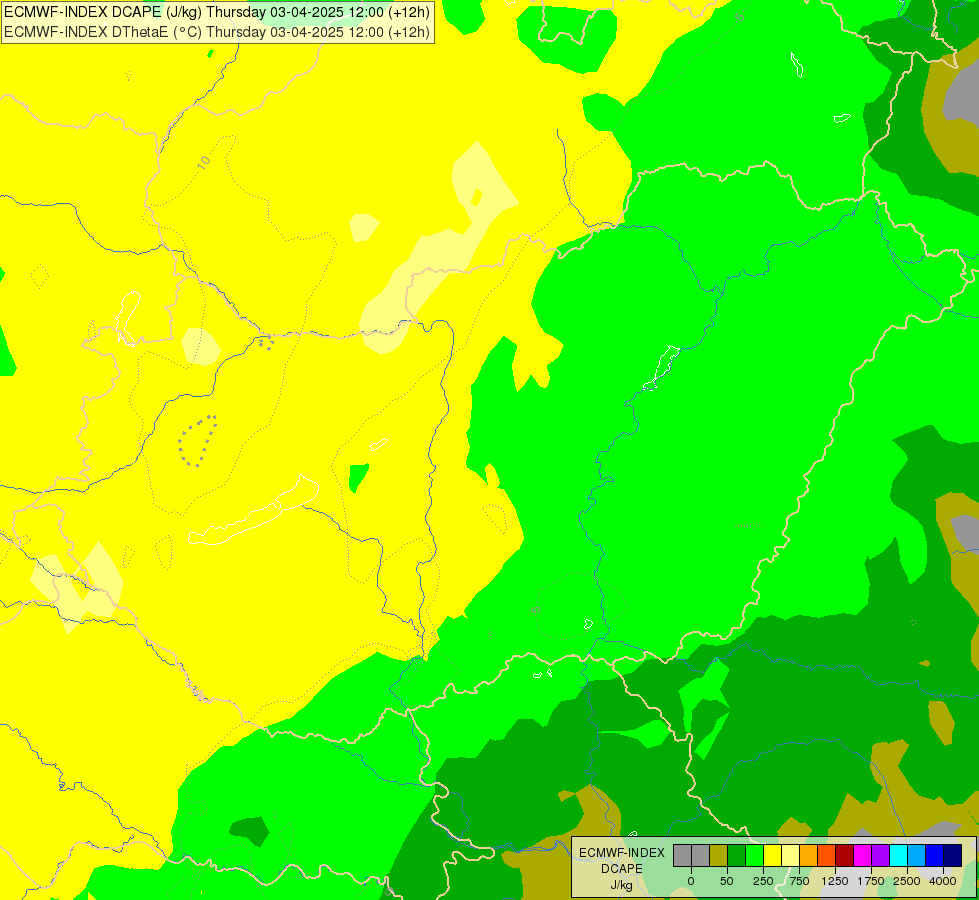Click the contour label 10 on the map

[204, 162]
